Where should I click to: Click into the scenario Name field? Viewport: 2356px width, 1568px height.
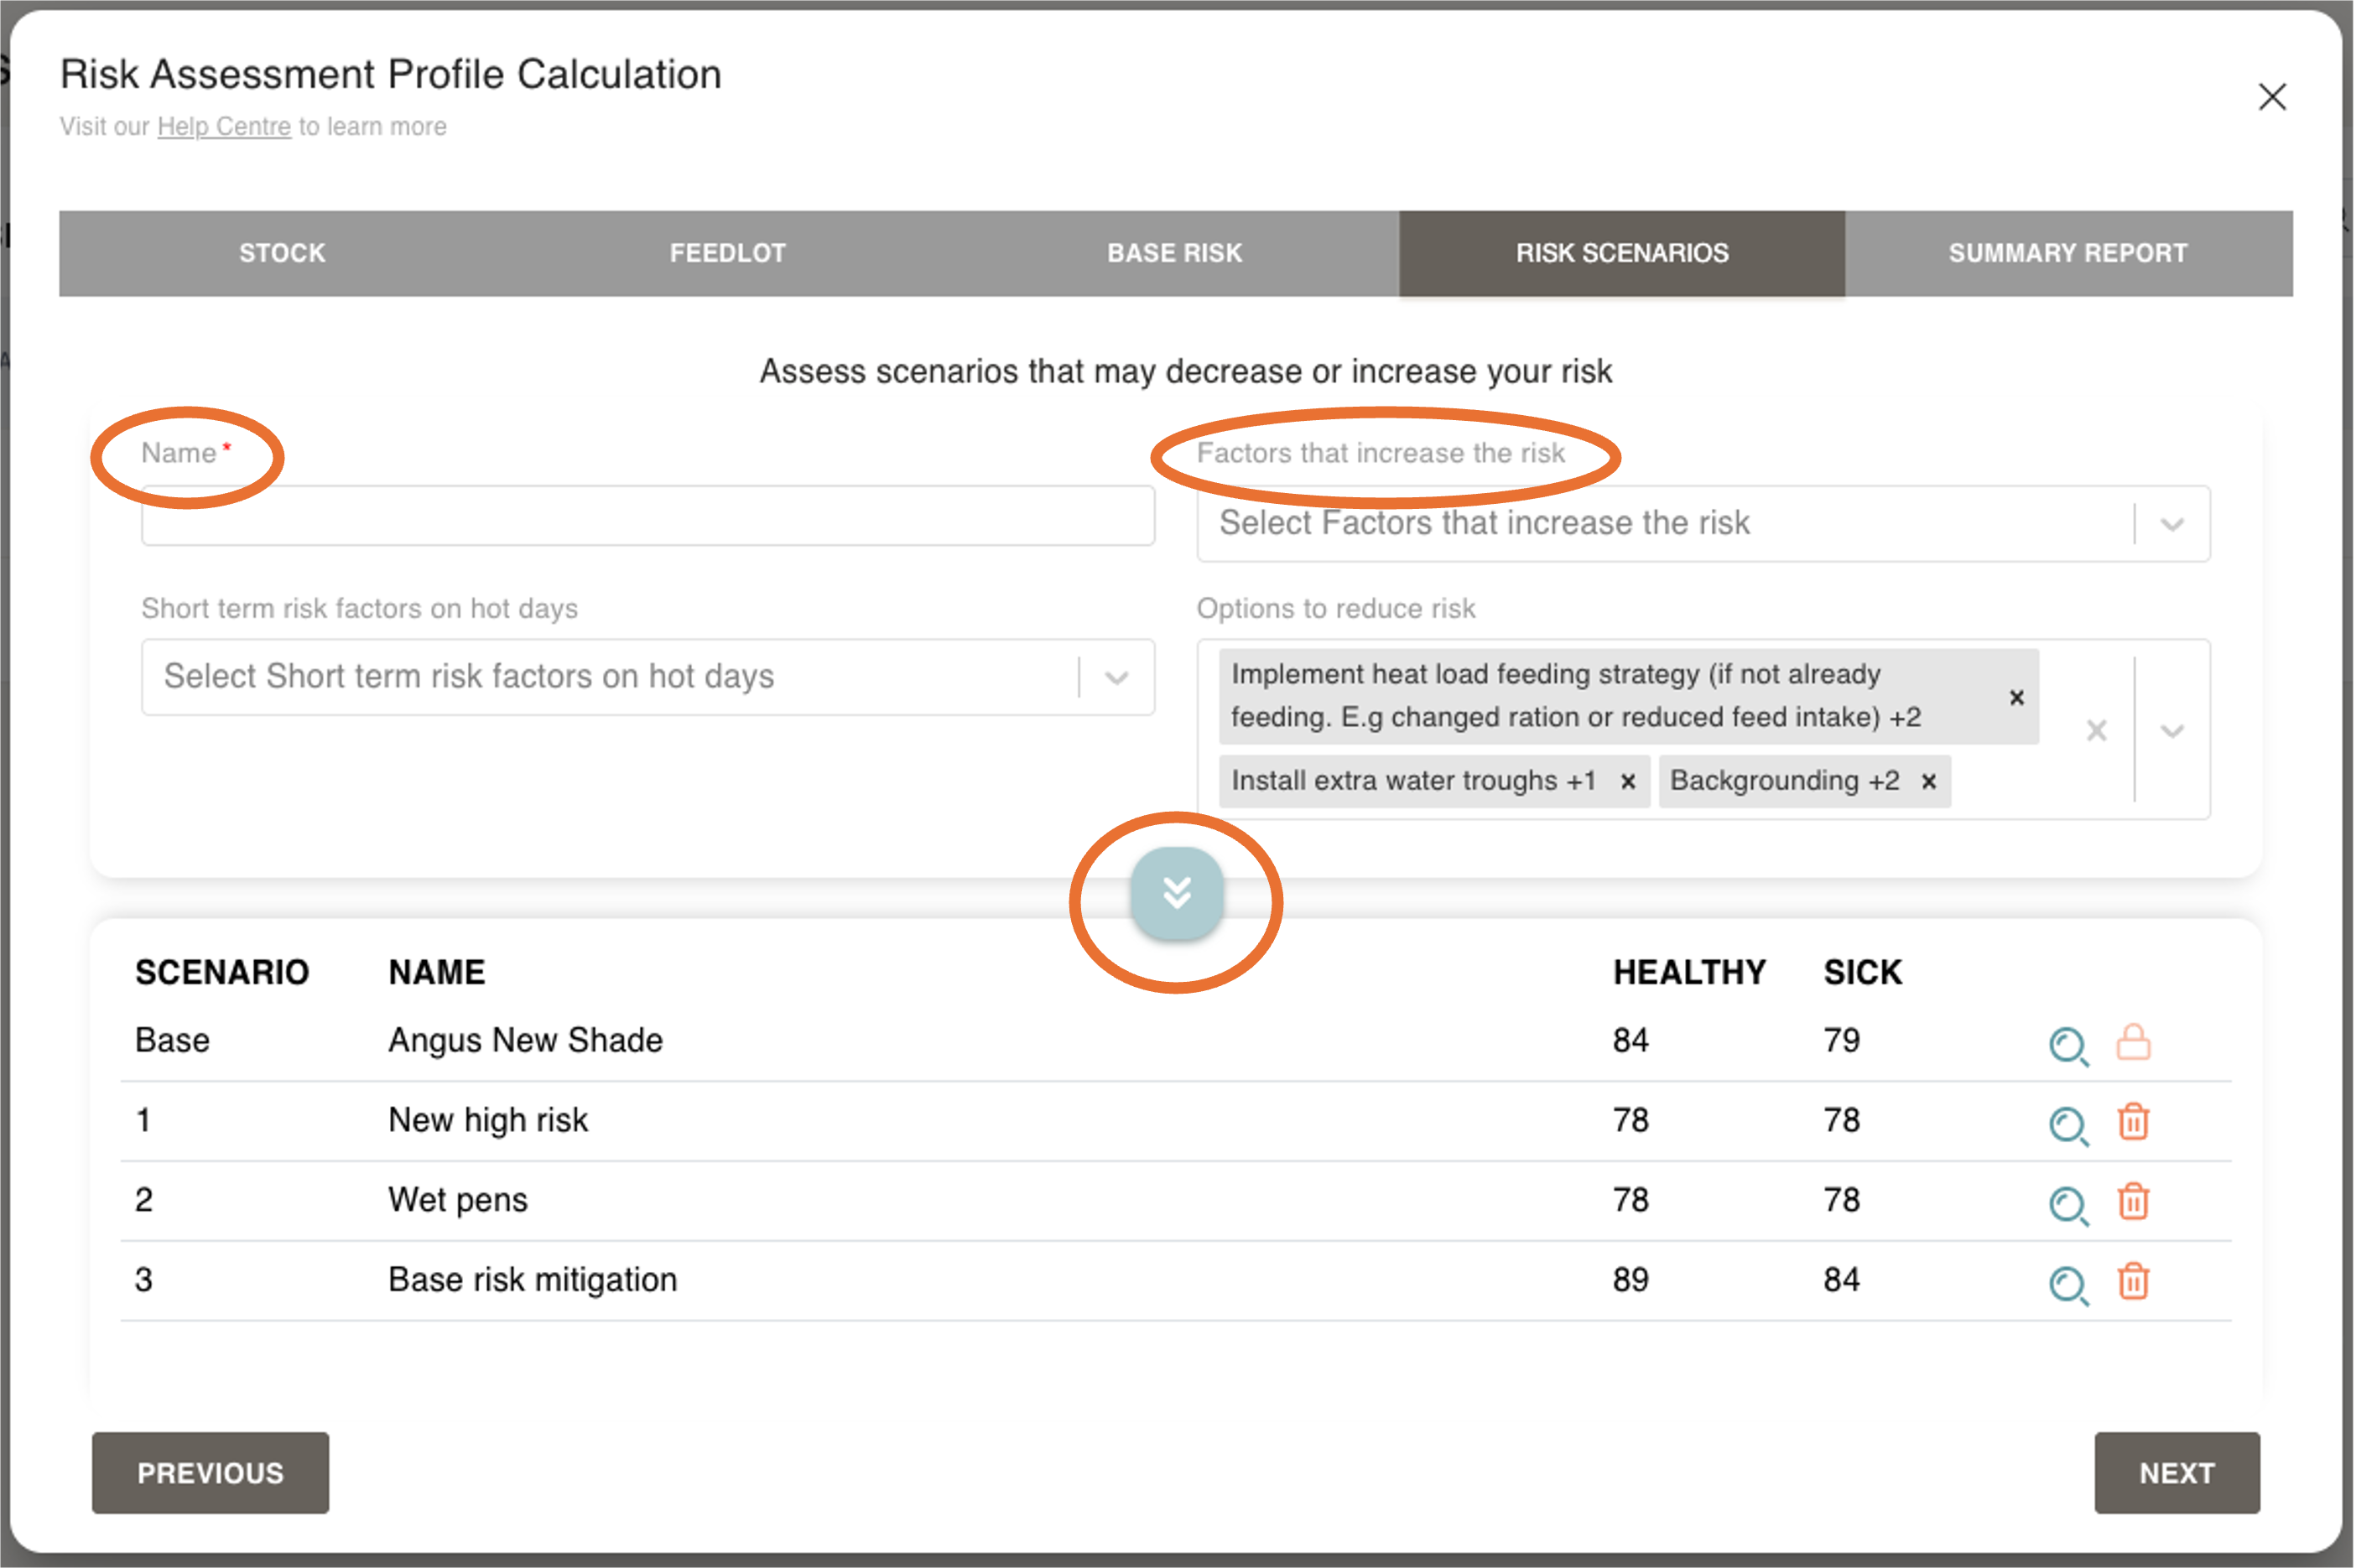click(647, 517)
